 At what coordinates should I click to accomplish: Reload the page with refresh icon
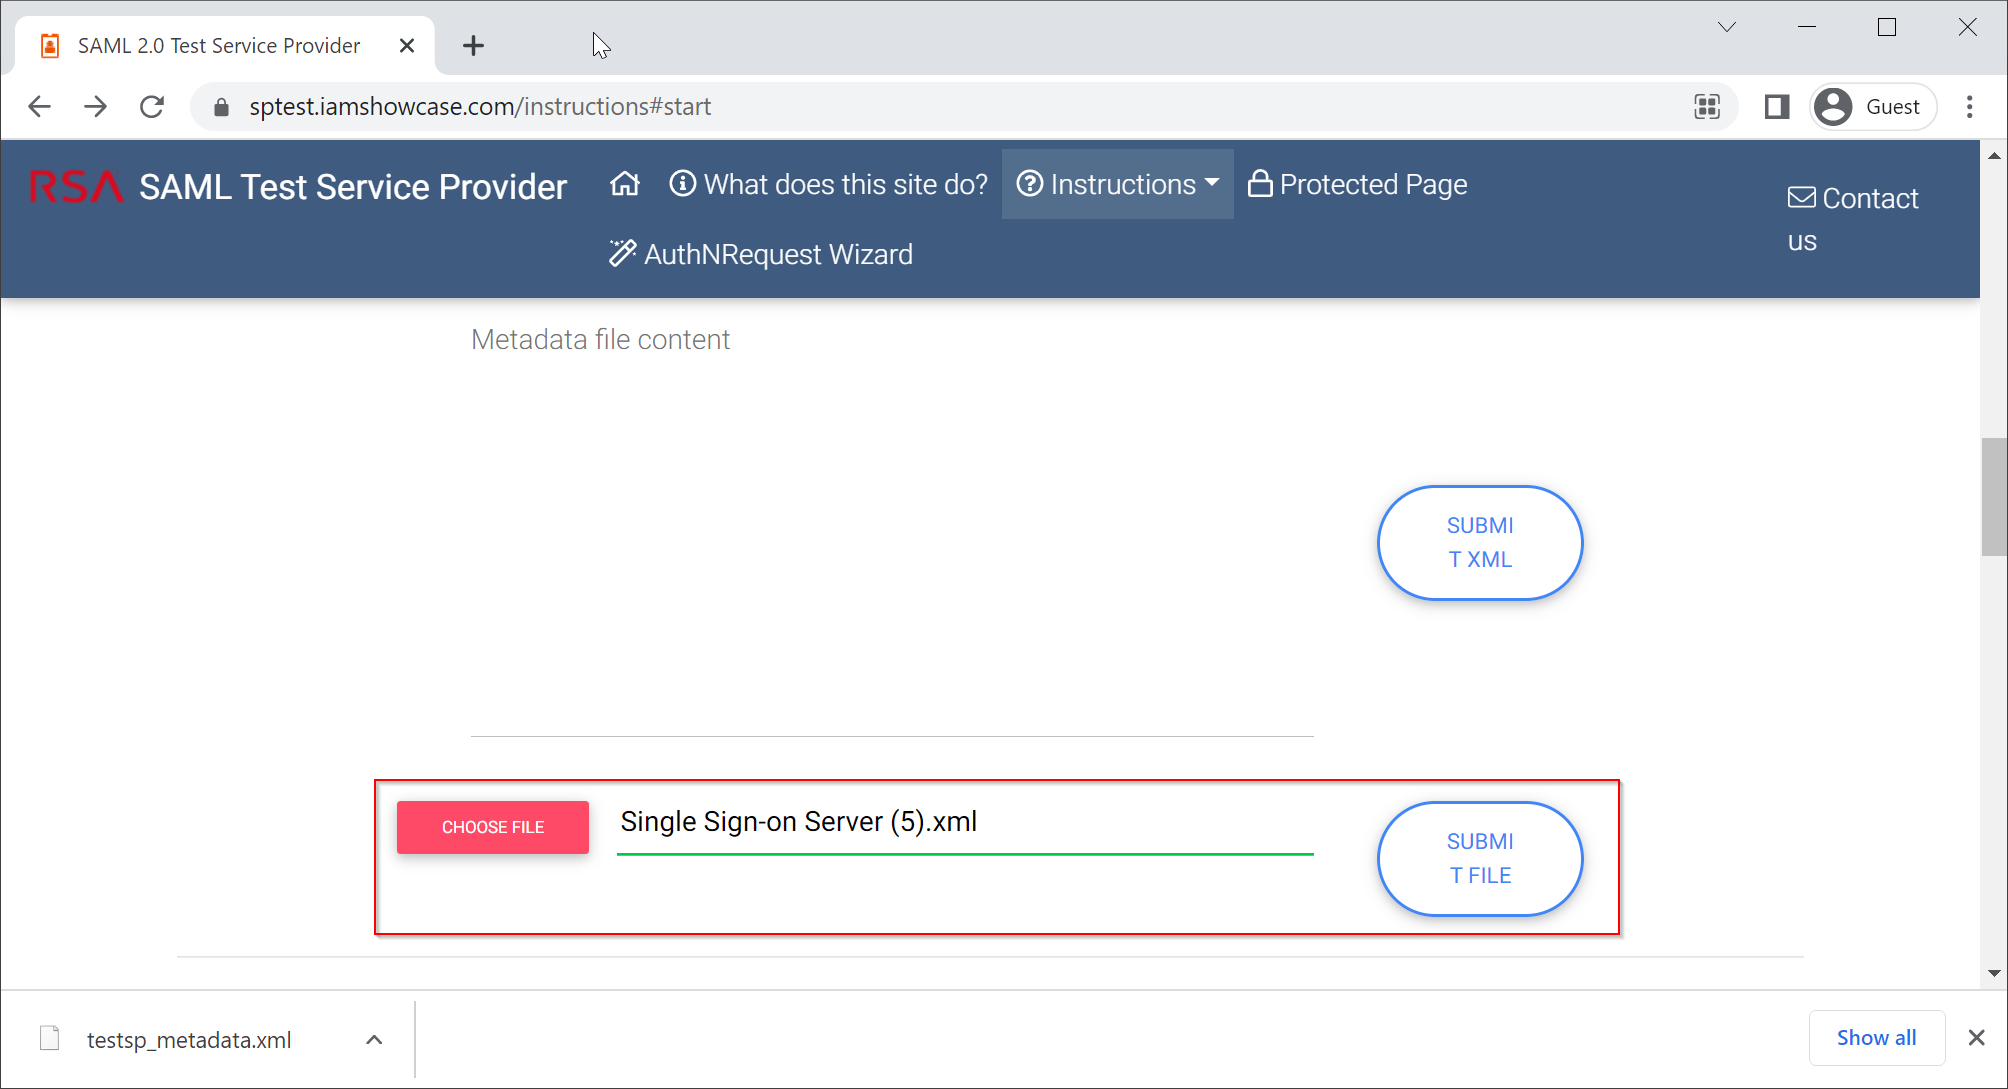coord(152,107)
